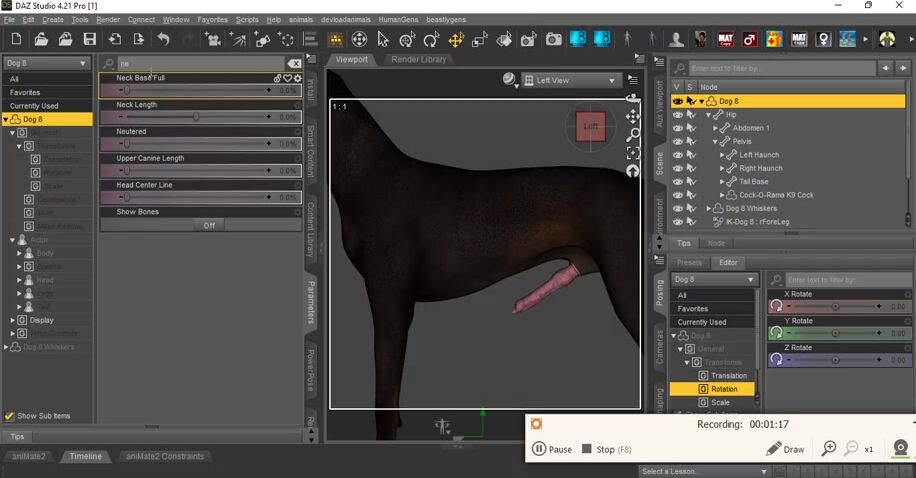Switch to the Render Library tab
Image resolution: width=916 pixels, height=478 pixels.
click(x=418, y=59)
